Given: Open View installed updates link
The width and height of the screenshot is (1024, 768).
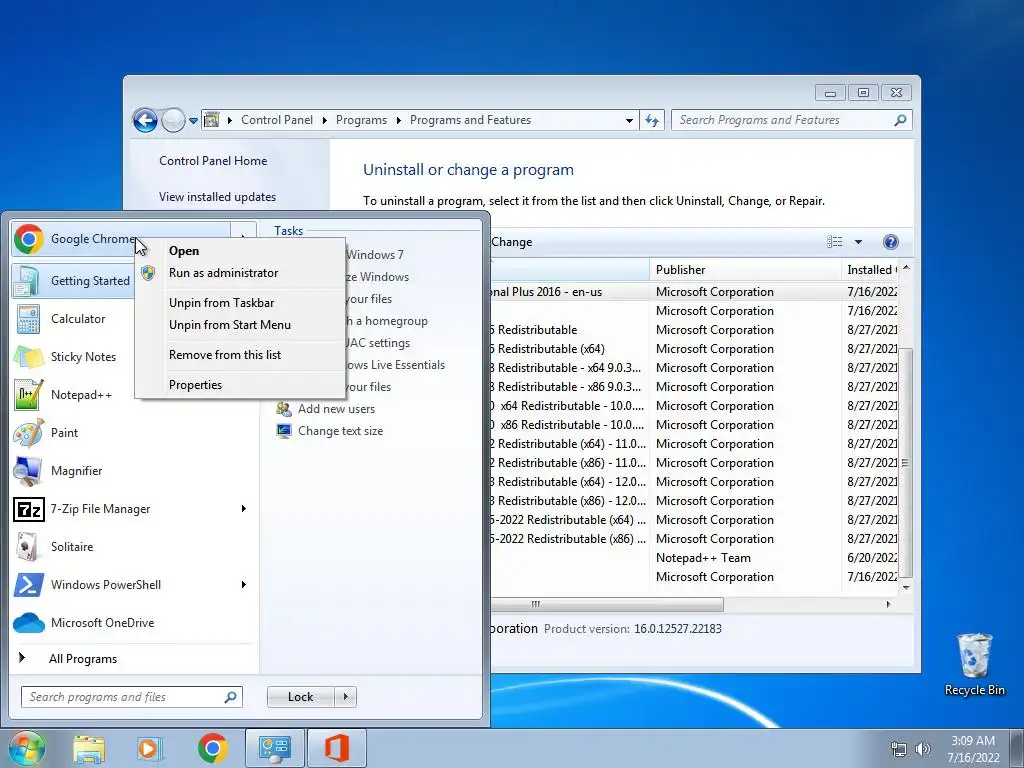Looking at the screenshot, I should pyautogui.click(x=217, y=197).
